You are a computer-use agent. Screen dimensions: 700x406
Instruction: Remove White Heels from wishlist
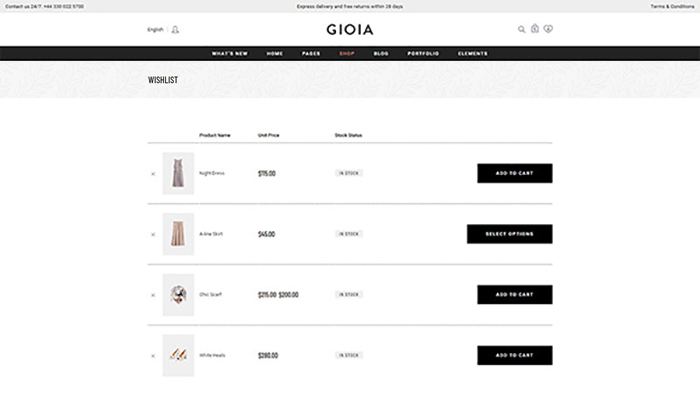click(153, 356)
